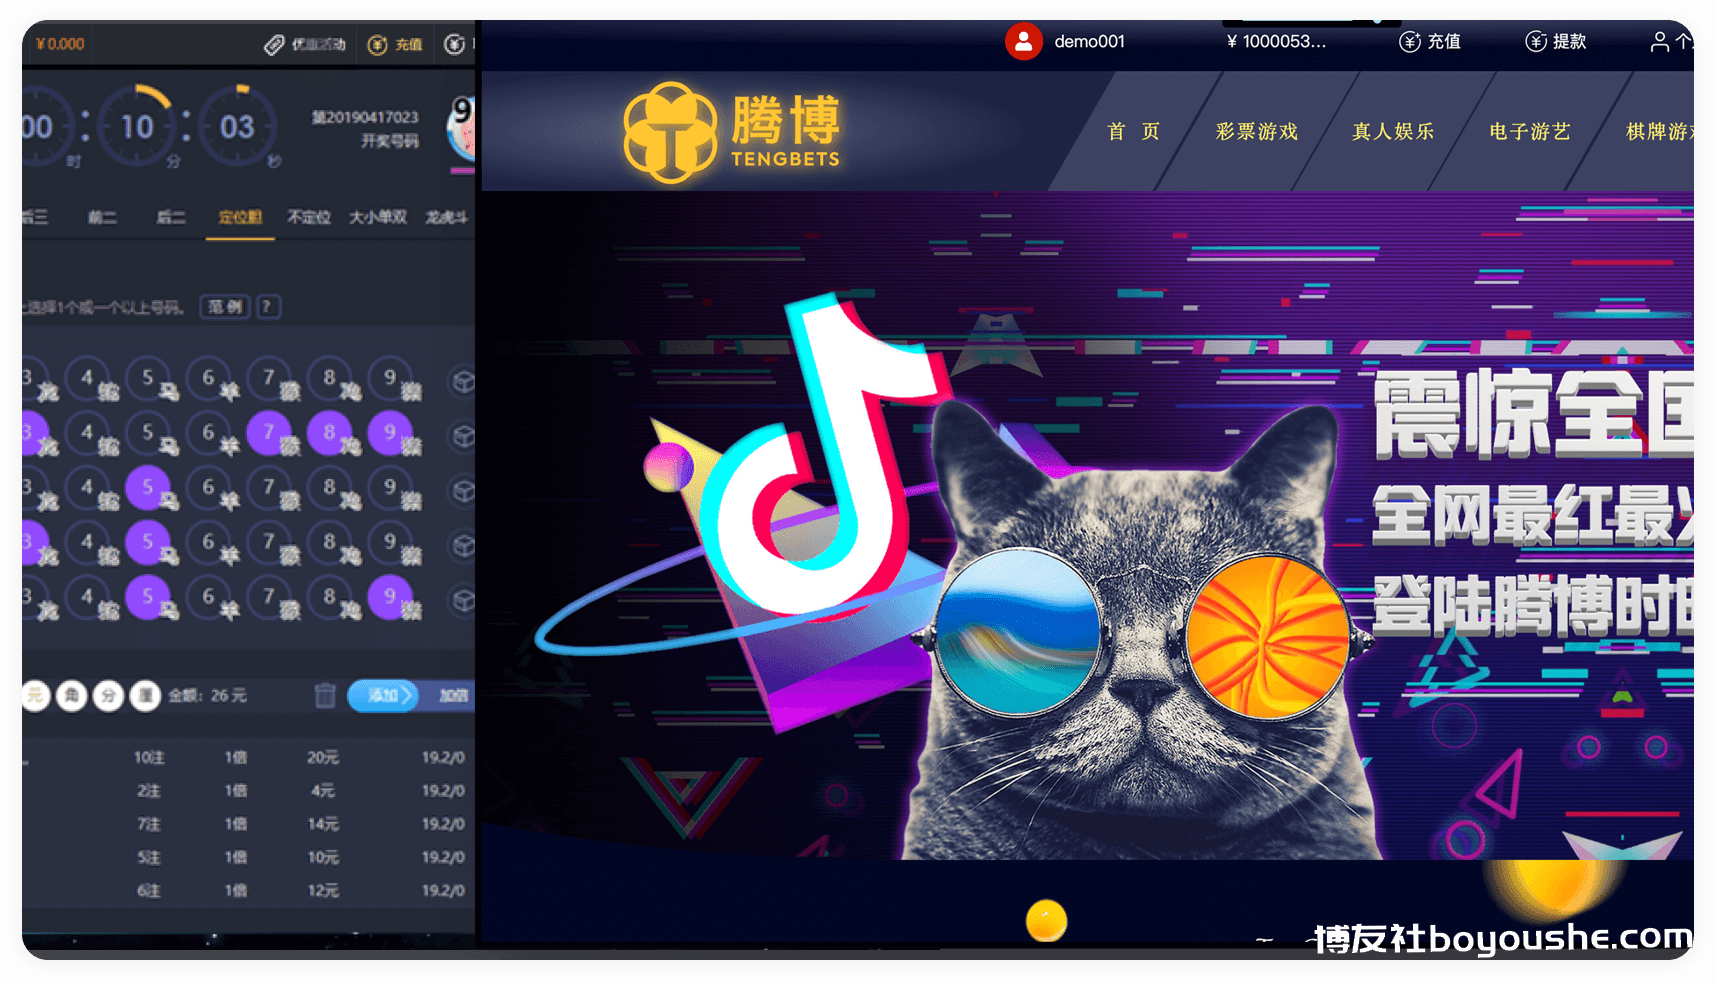
Task: Open 棋牌游戏 in the main navigation
Action: [x=1660, y=131]
